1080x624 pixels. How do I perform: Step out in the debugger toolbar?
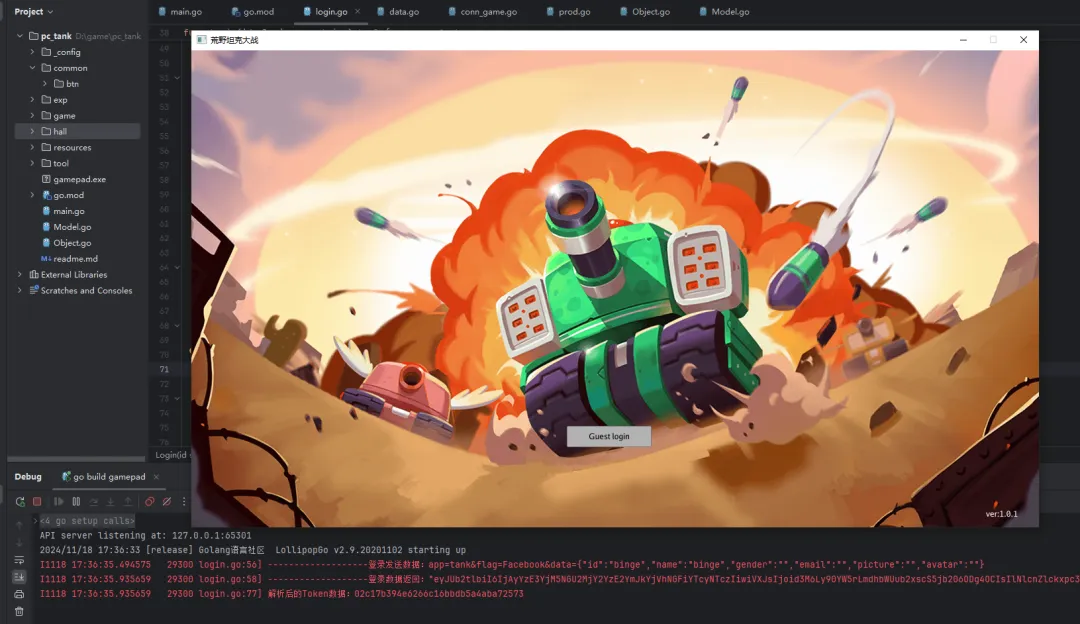click(x=127, y=501)
